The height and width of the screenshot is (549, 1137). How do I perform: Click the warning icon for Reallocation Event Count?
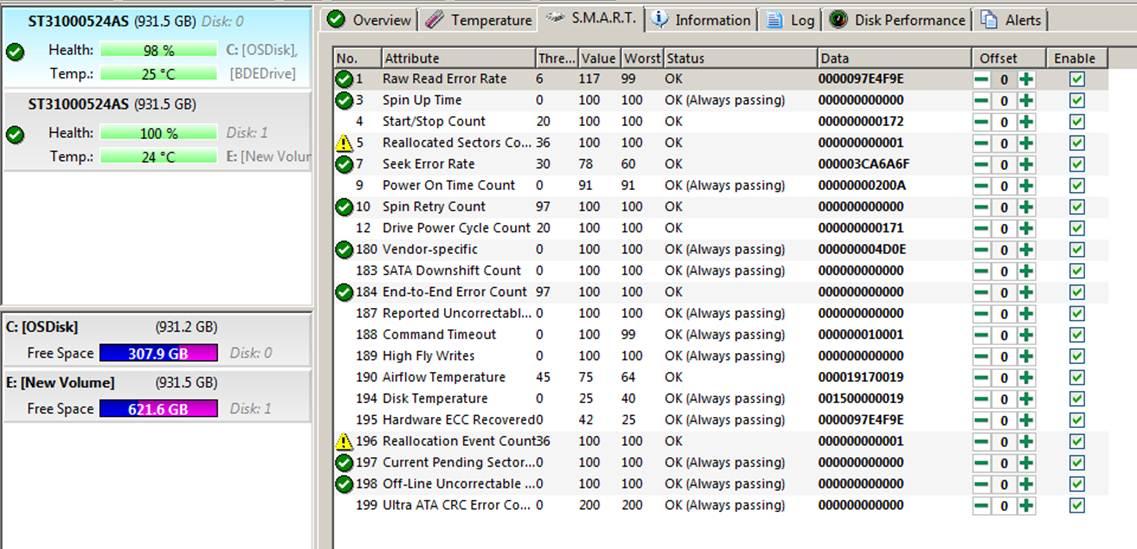click(x=344, y=441)
